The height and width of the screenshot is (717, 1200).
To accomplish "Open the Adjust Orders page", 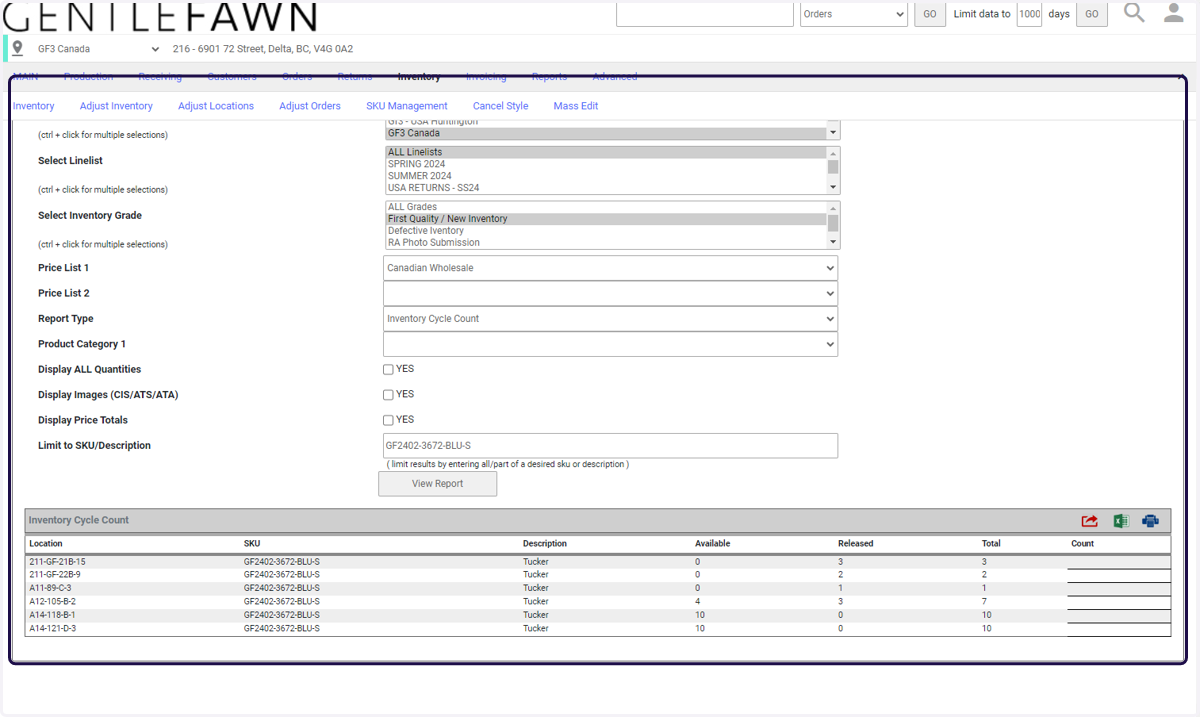I will point(310,106).
